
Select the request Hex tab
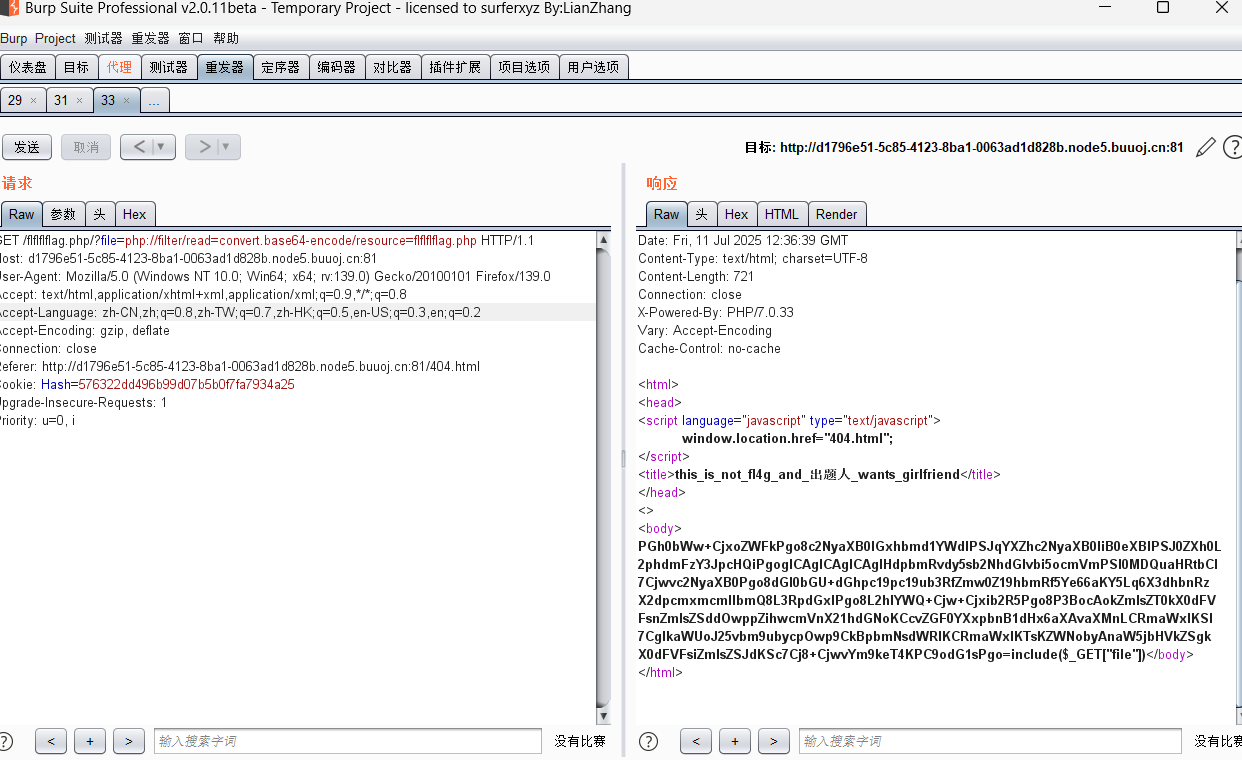point(135,214)
